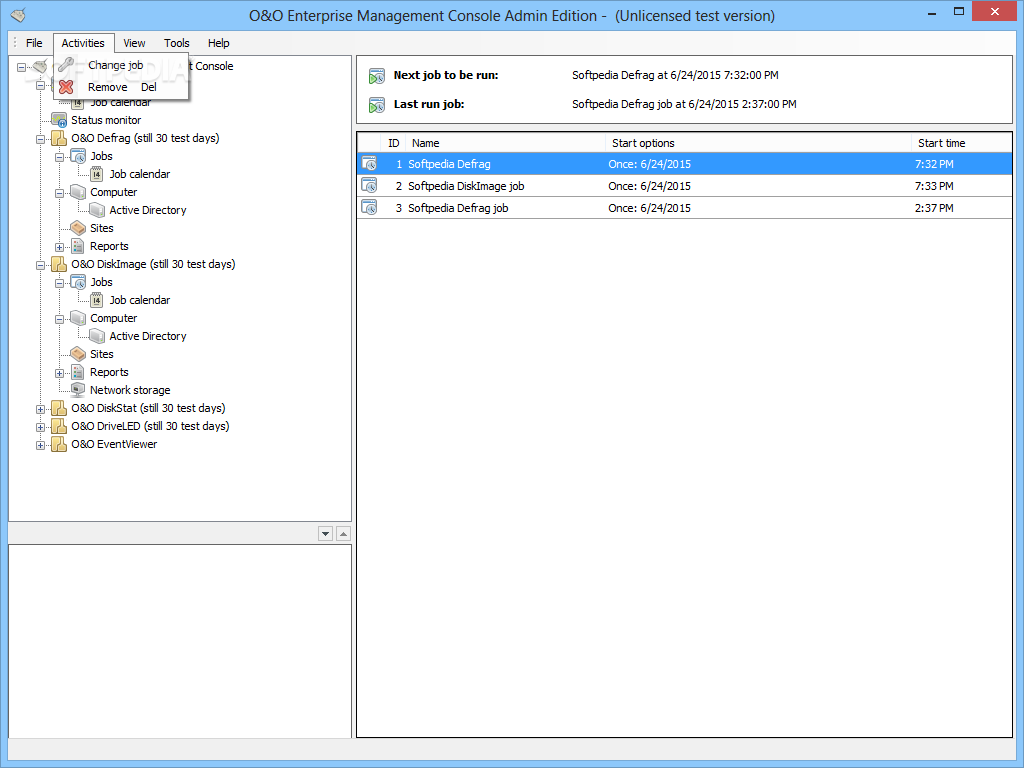Image resolution: width=1024 pixels, height=768 pixels.
Task: Select the O&O EventViewer label
Action: coord(114,444)
